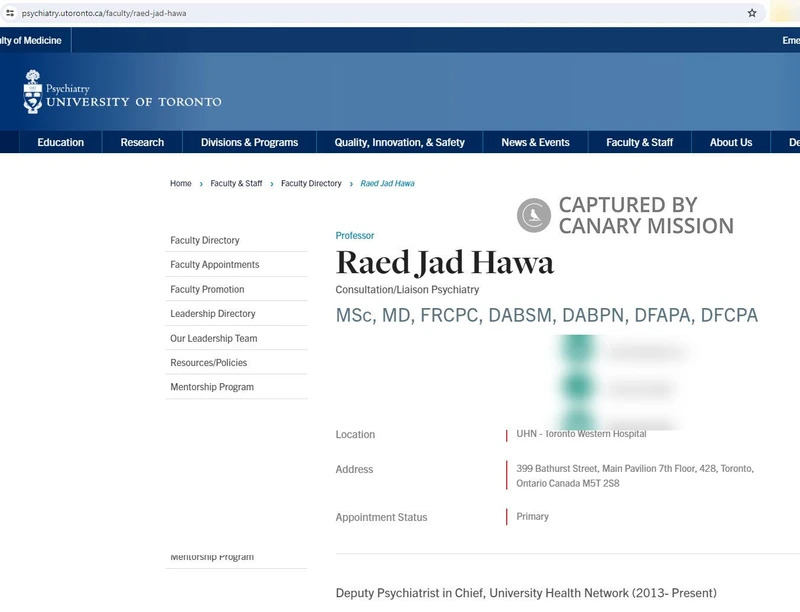
Task: Open the News & Events menu
Action: (536, 142)
